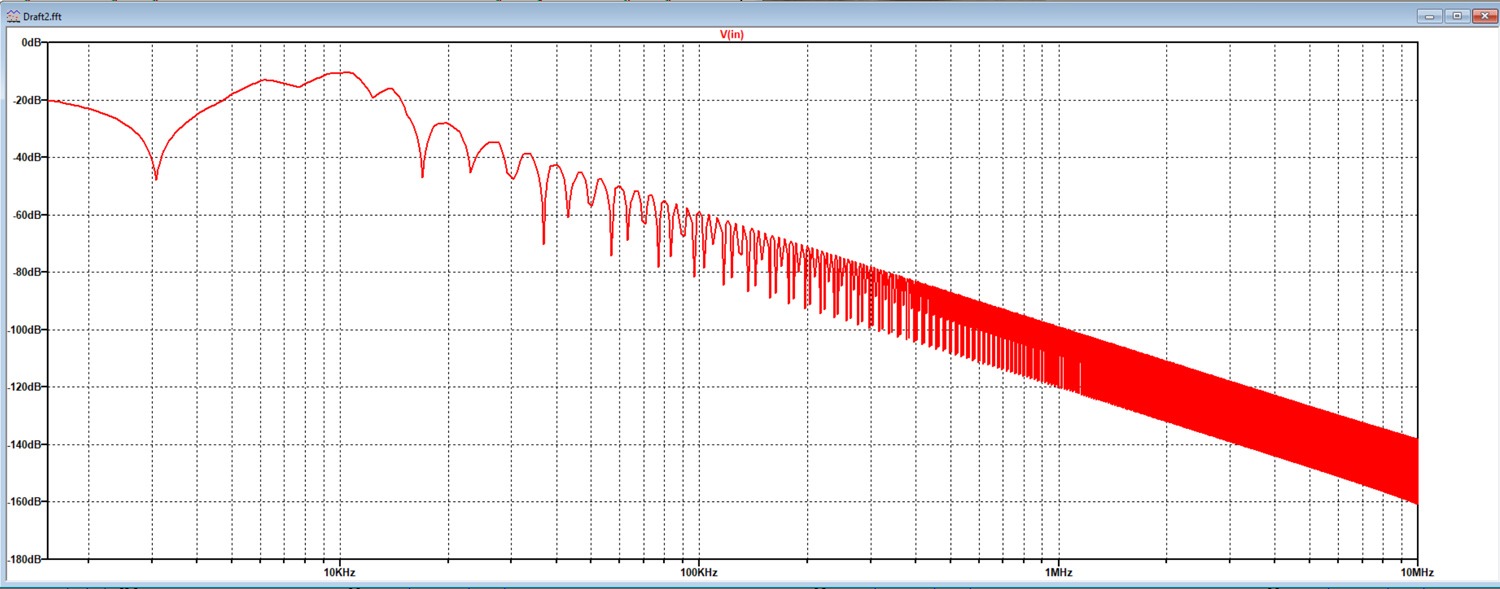The width and height of the screenshot is (1500, 589).
Task: Minimize the Draft2.fft window
Action: (x=1432, y=16)
